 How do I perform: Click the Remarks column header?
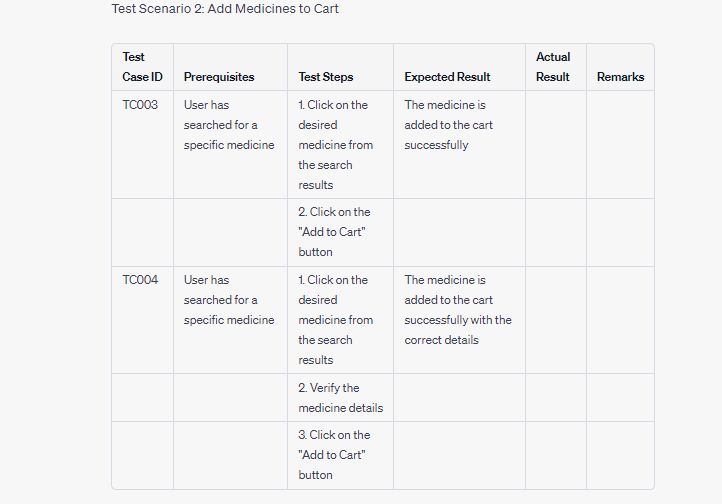tap(620, 77)
